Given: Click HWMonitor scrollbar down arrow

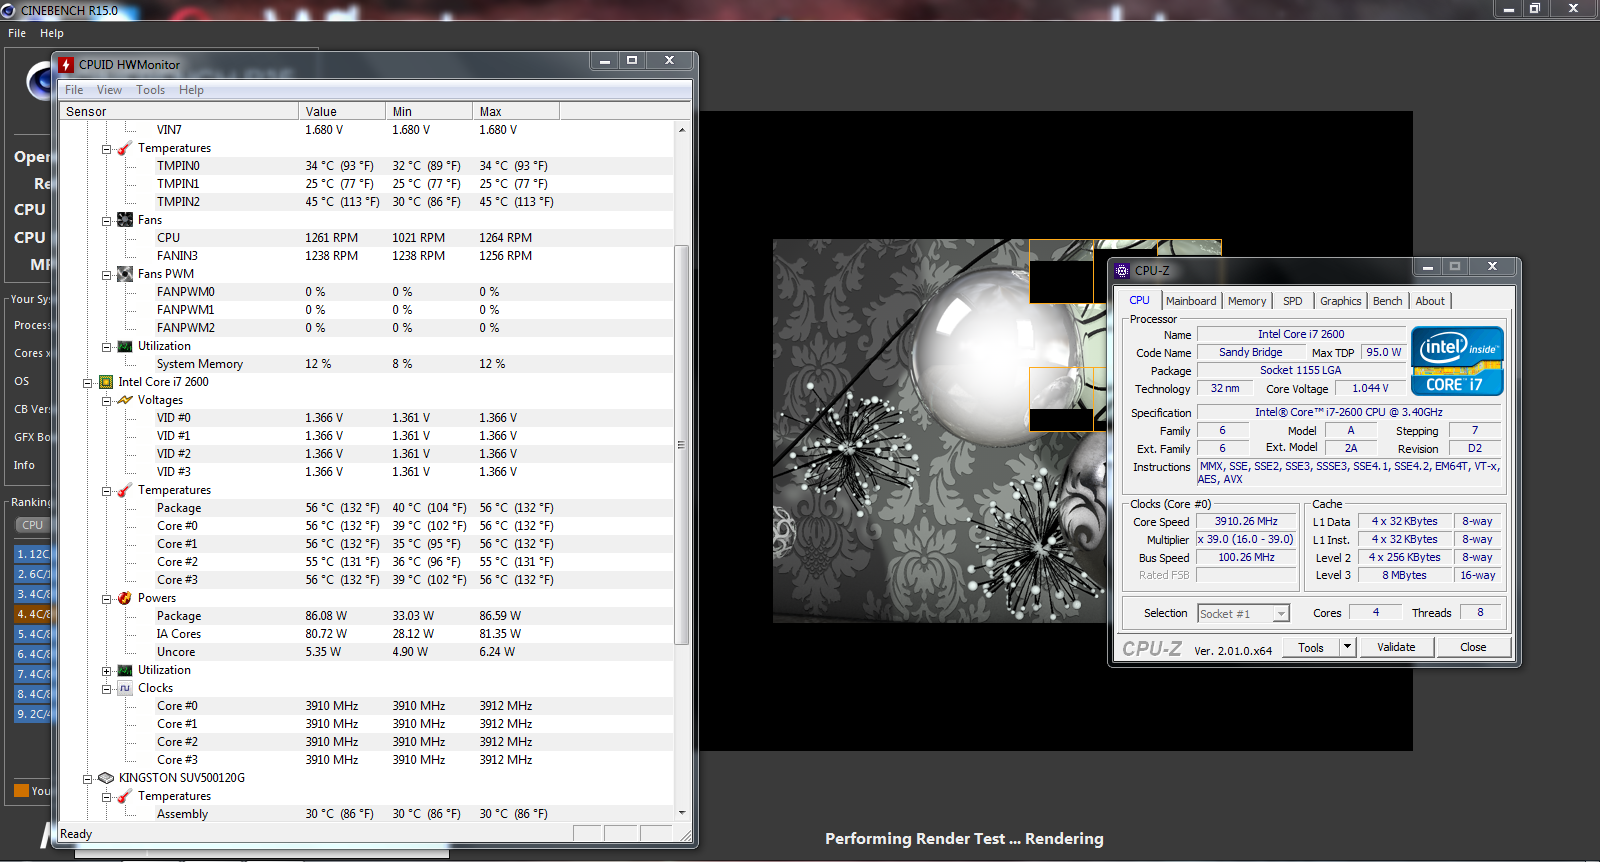Looking at the screenshot, I should point(682,813).
